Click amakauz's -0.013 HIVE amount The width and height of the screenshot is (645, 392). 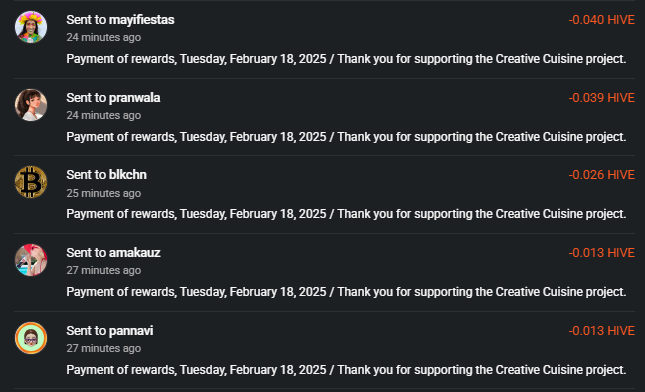[601, 253]
